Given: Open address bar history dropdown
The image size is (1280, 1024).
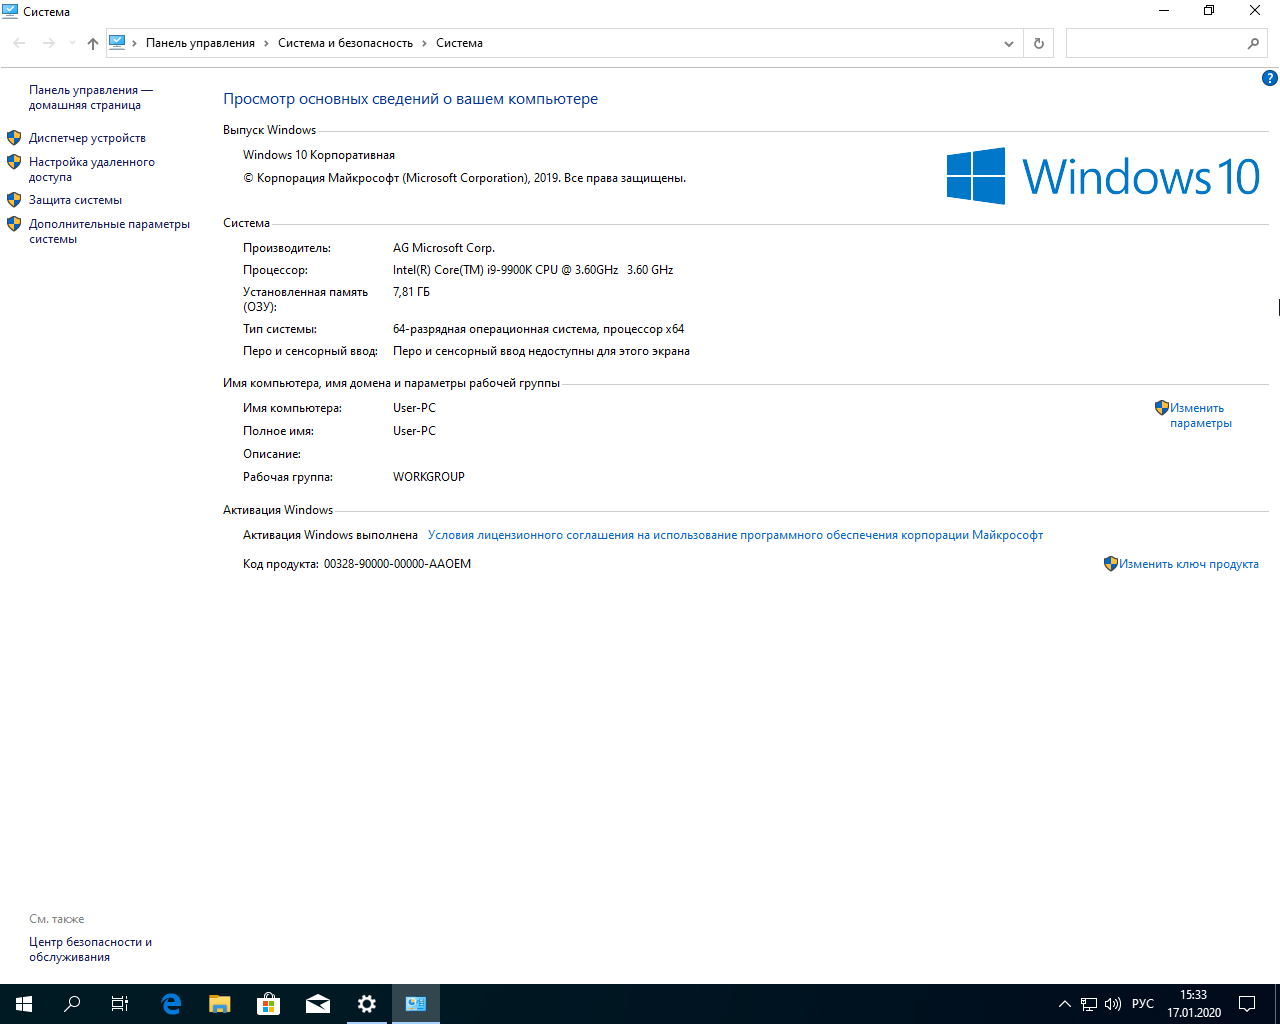Looking at the screenshot, I should (x=1008, y=43).
